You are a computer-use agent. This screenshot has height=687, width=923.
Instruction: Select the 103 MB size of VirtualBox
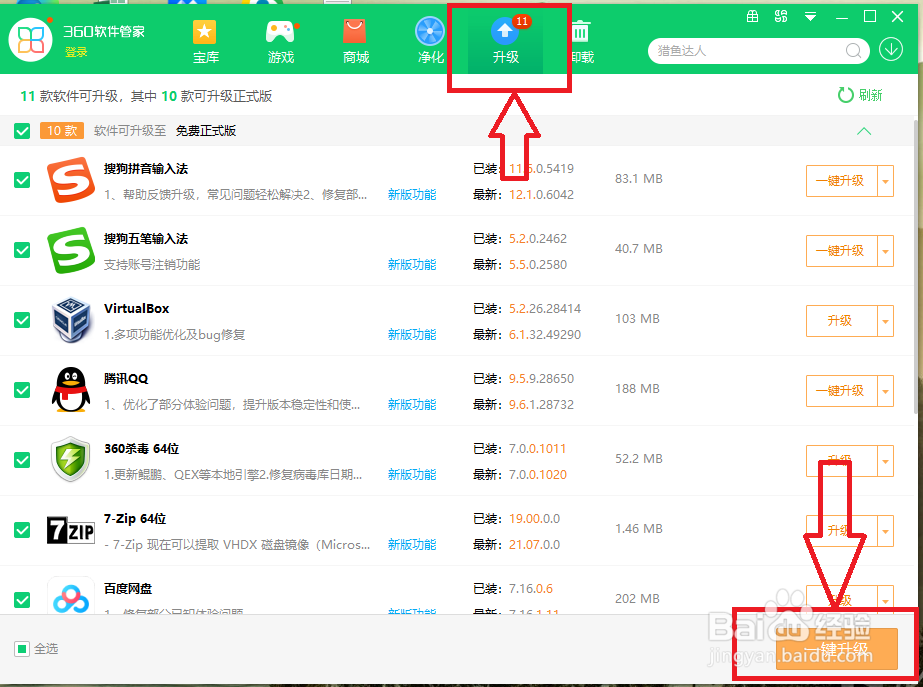638,318
